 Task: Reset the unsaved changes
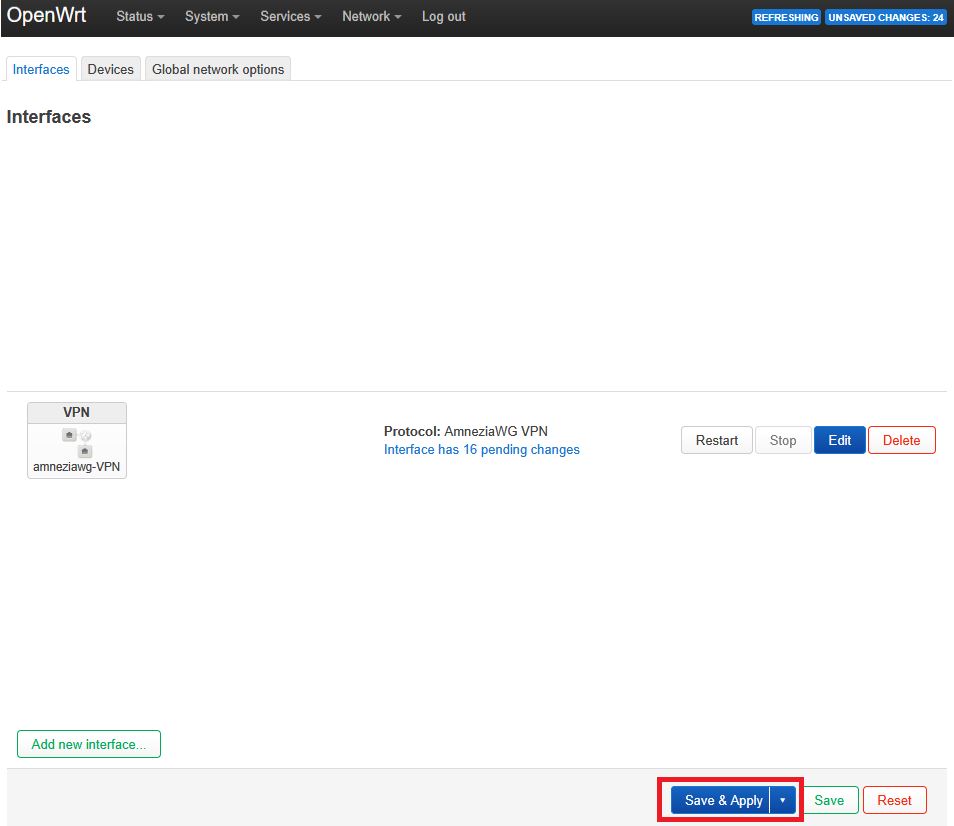tap(894, 800)
